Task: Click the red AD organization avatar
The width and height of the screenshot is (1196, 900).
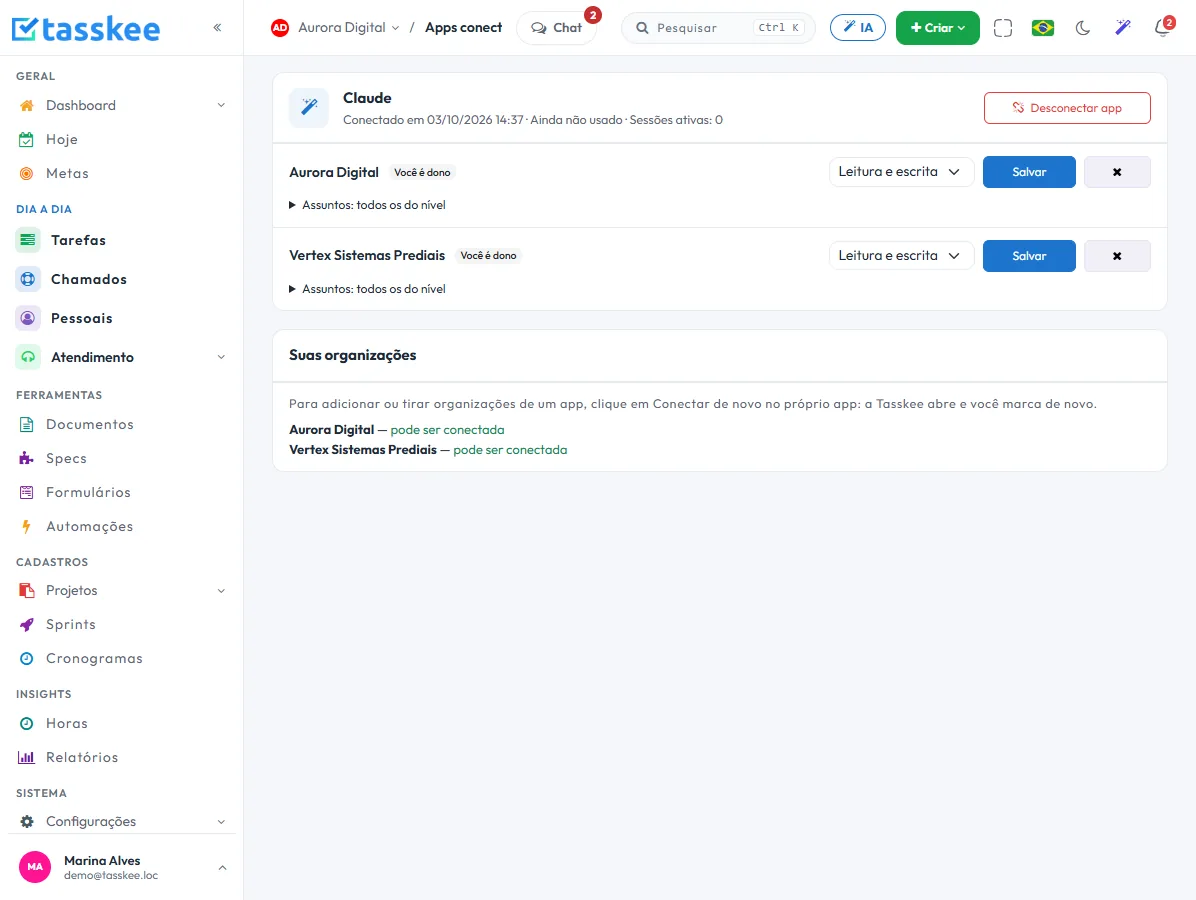Action: [x=280, y=27]
